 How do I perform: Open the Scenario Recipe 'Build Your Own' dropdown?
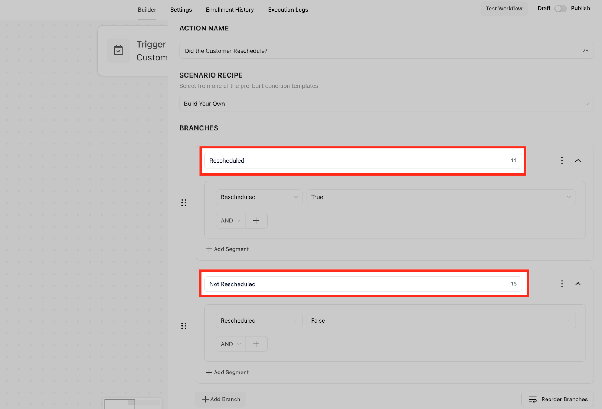[386, 104]
